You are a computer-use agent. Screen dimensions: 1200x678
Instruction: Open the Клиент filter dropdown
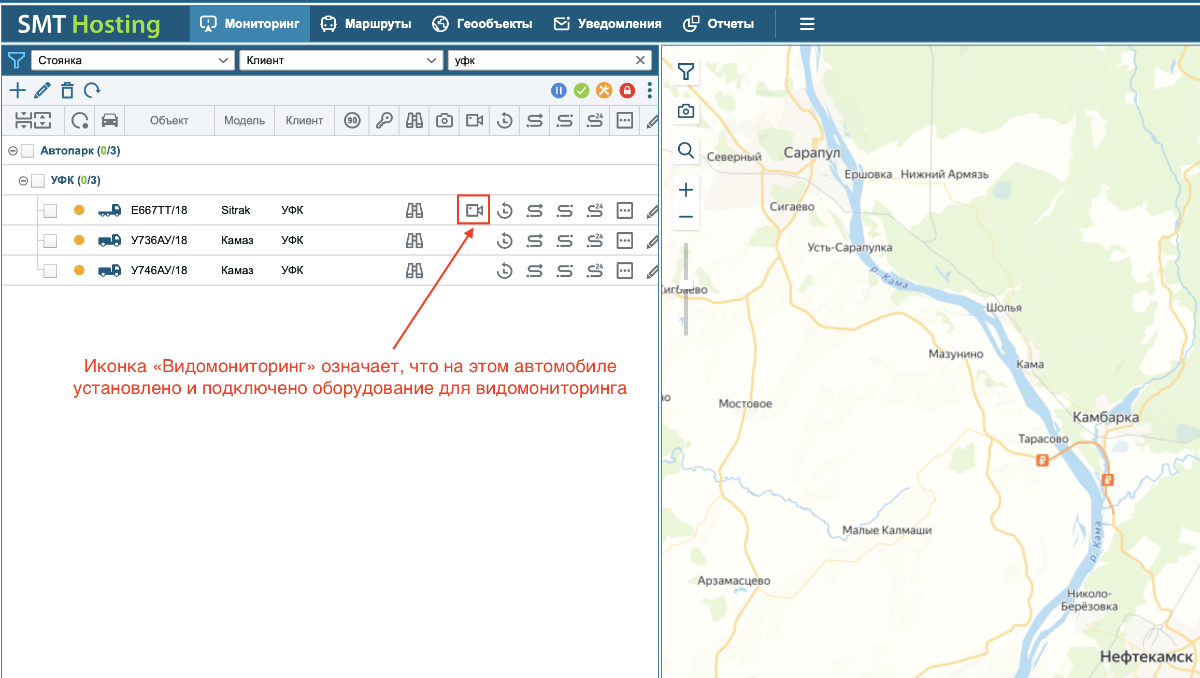[x=340, y=60]
